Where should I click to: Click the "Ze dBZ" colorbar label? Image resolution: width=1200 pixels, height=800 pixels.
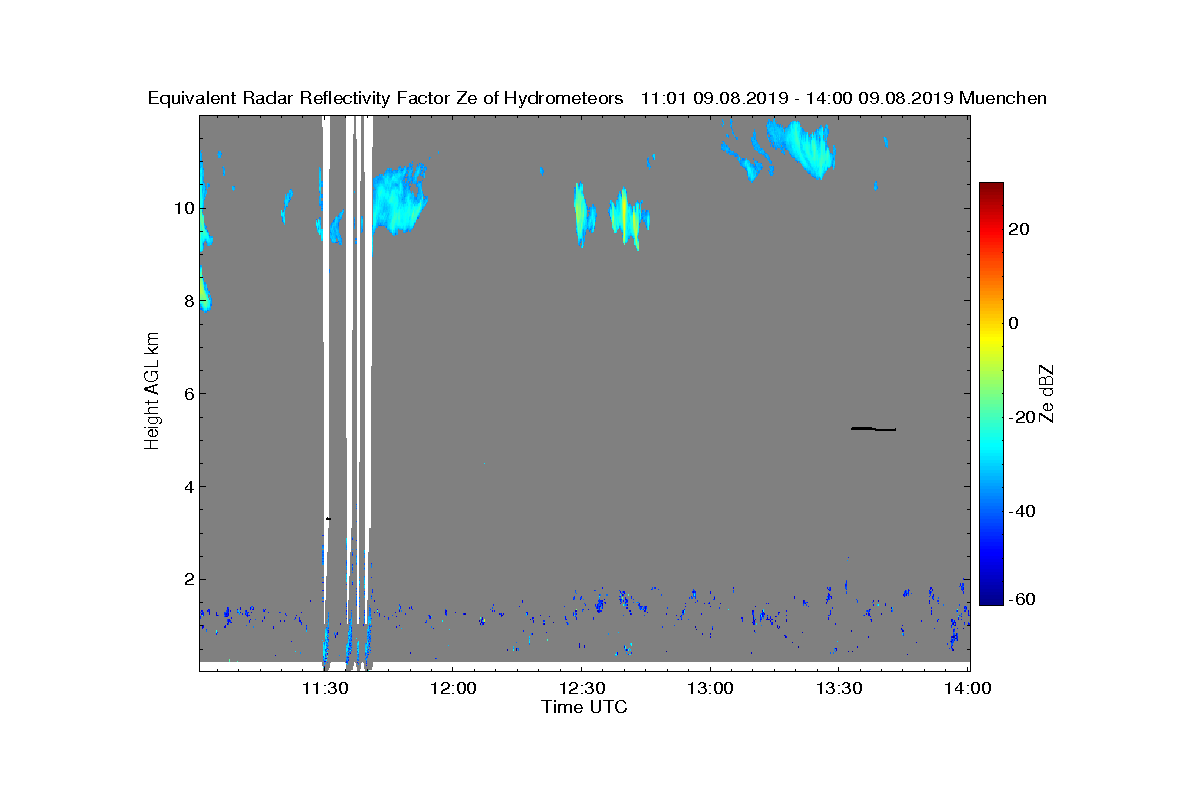pyautogui.click(x=1046, y=393)
